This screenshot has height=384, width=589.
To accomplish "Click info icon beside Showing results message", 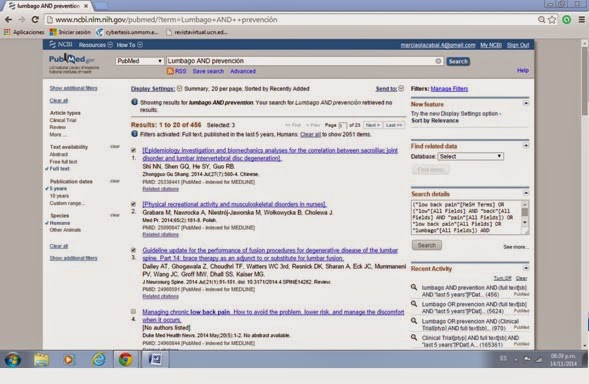I will point(134,102).
